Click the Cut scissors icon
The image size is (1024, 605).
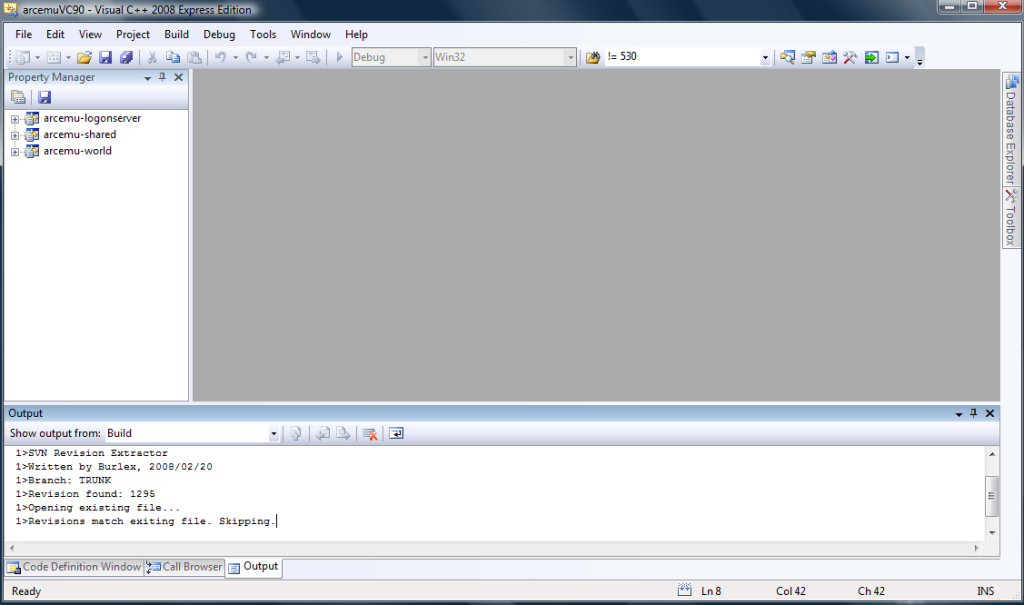tap(152, 57)
